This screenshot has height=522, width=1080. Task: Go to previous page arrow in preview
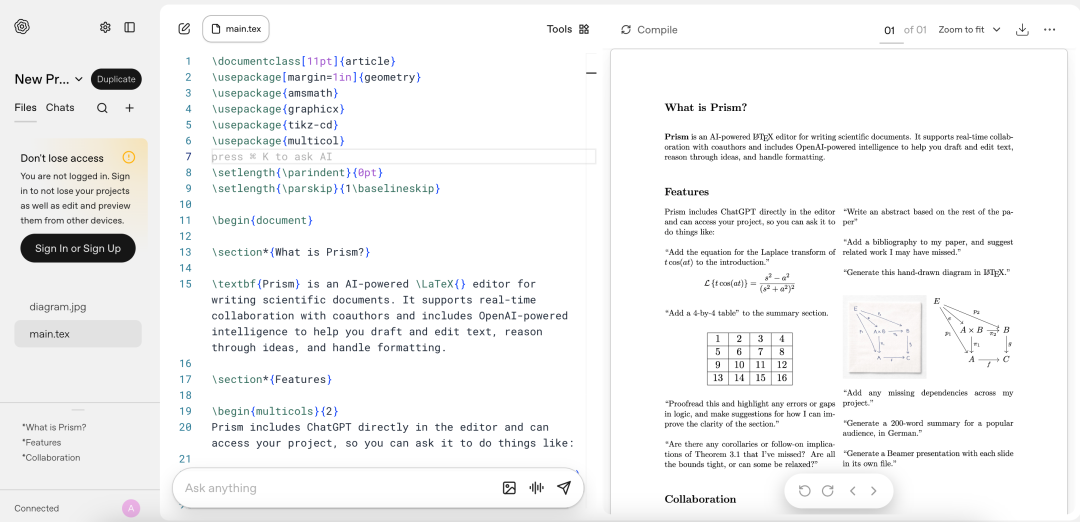tap(853, 491)
